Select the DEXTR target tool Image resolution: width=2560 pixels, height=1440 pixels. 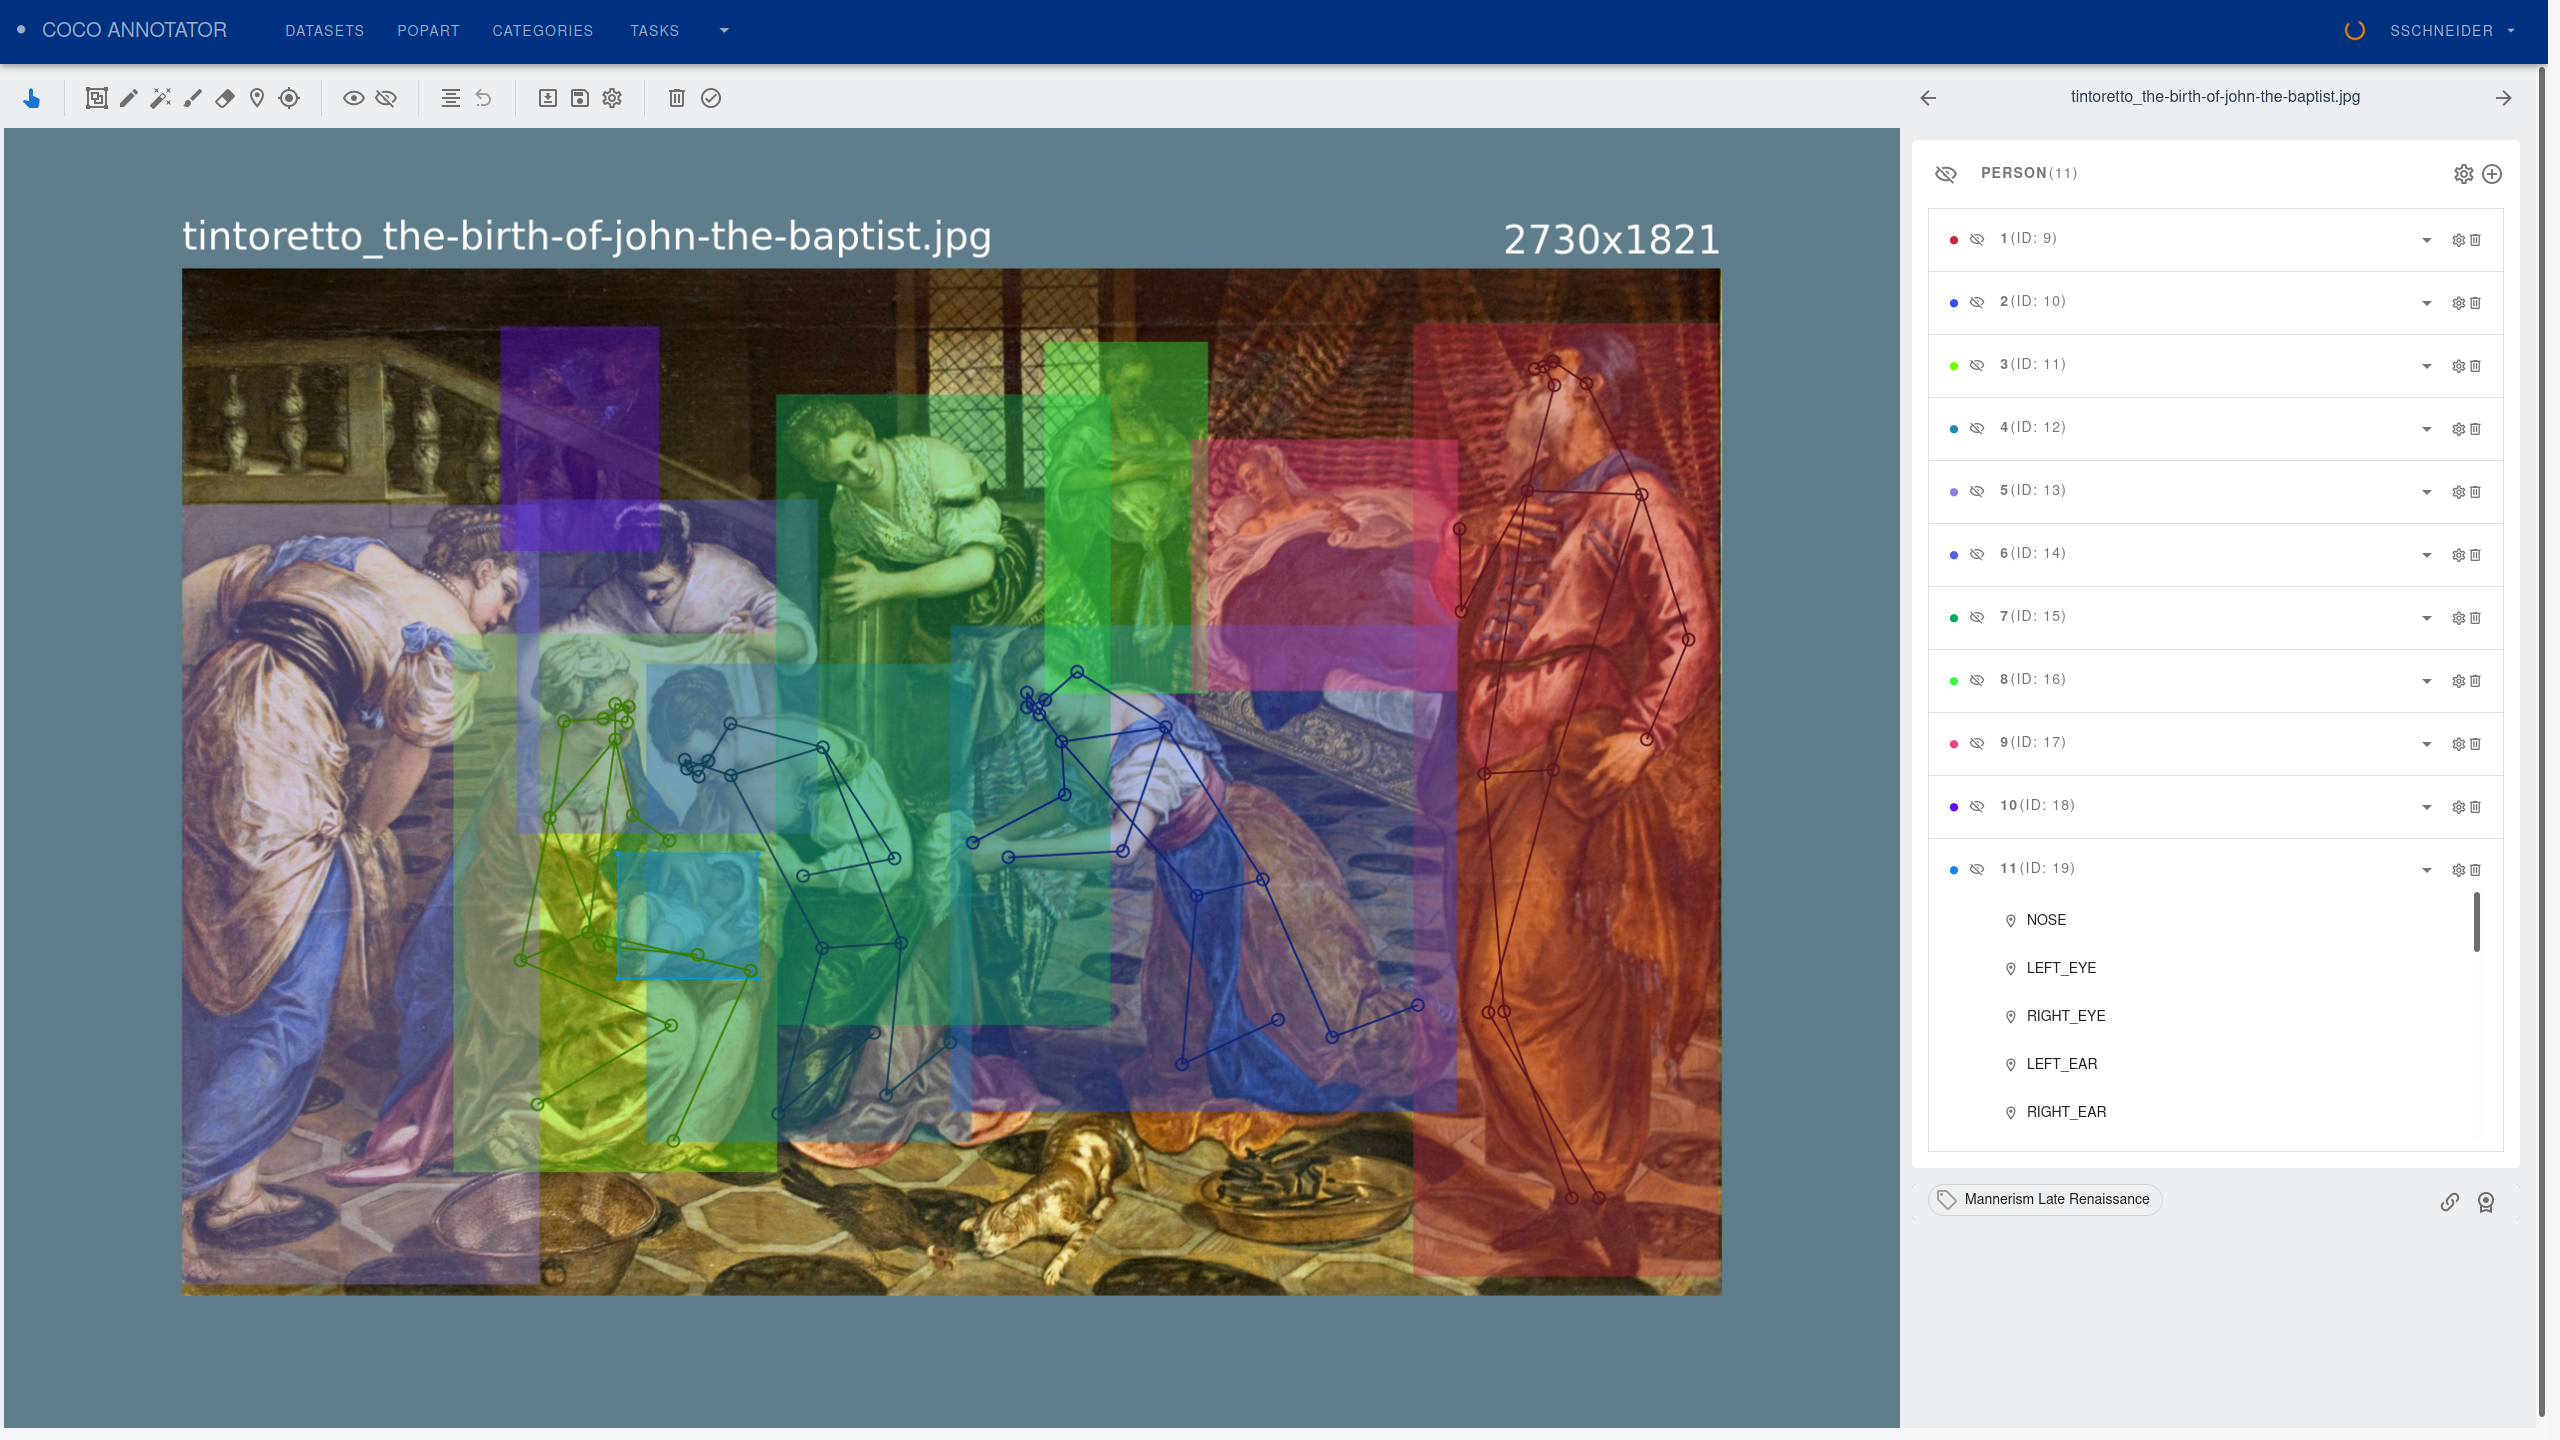point(289,98)
